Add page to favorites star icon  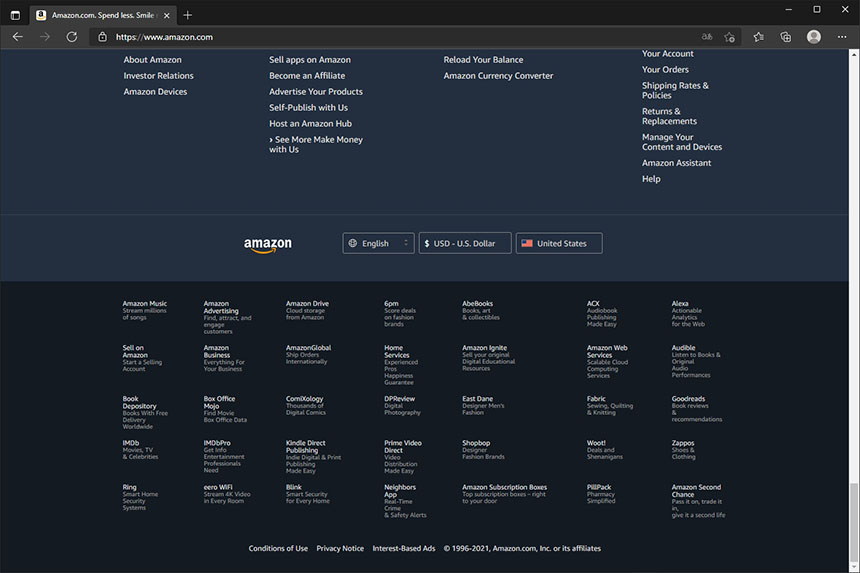[729, 37]
